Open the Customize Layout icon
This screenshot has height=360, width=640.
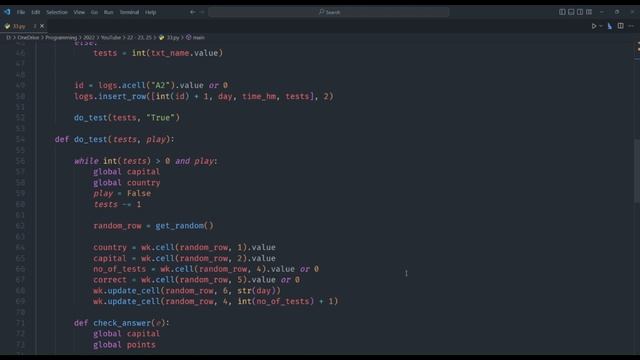589,12
